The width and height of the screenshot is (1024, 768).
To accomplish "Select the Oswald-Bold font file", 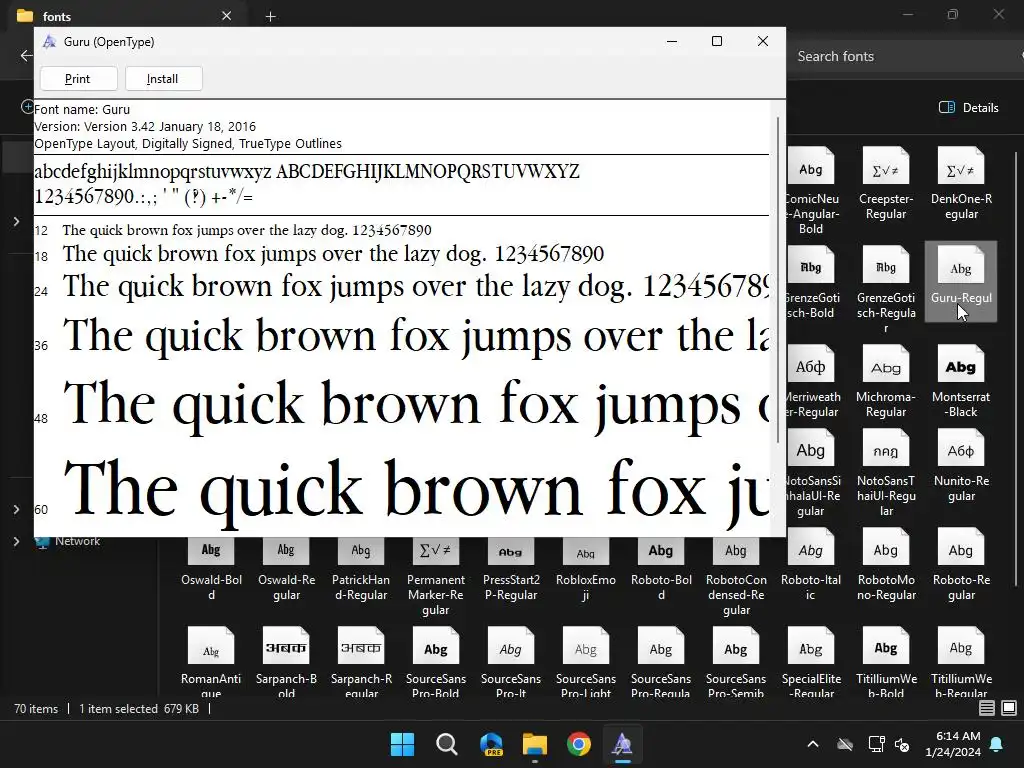I will [211, 569].
